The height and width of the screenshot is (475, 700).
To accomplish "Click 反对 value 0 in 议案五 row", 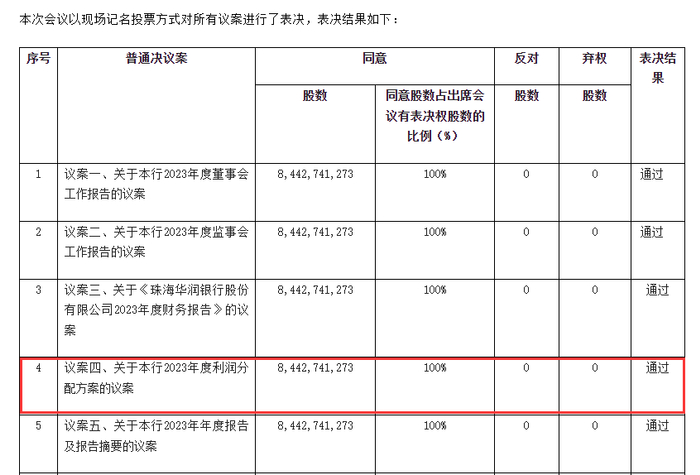I will 526,426.
